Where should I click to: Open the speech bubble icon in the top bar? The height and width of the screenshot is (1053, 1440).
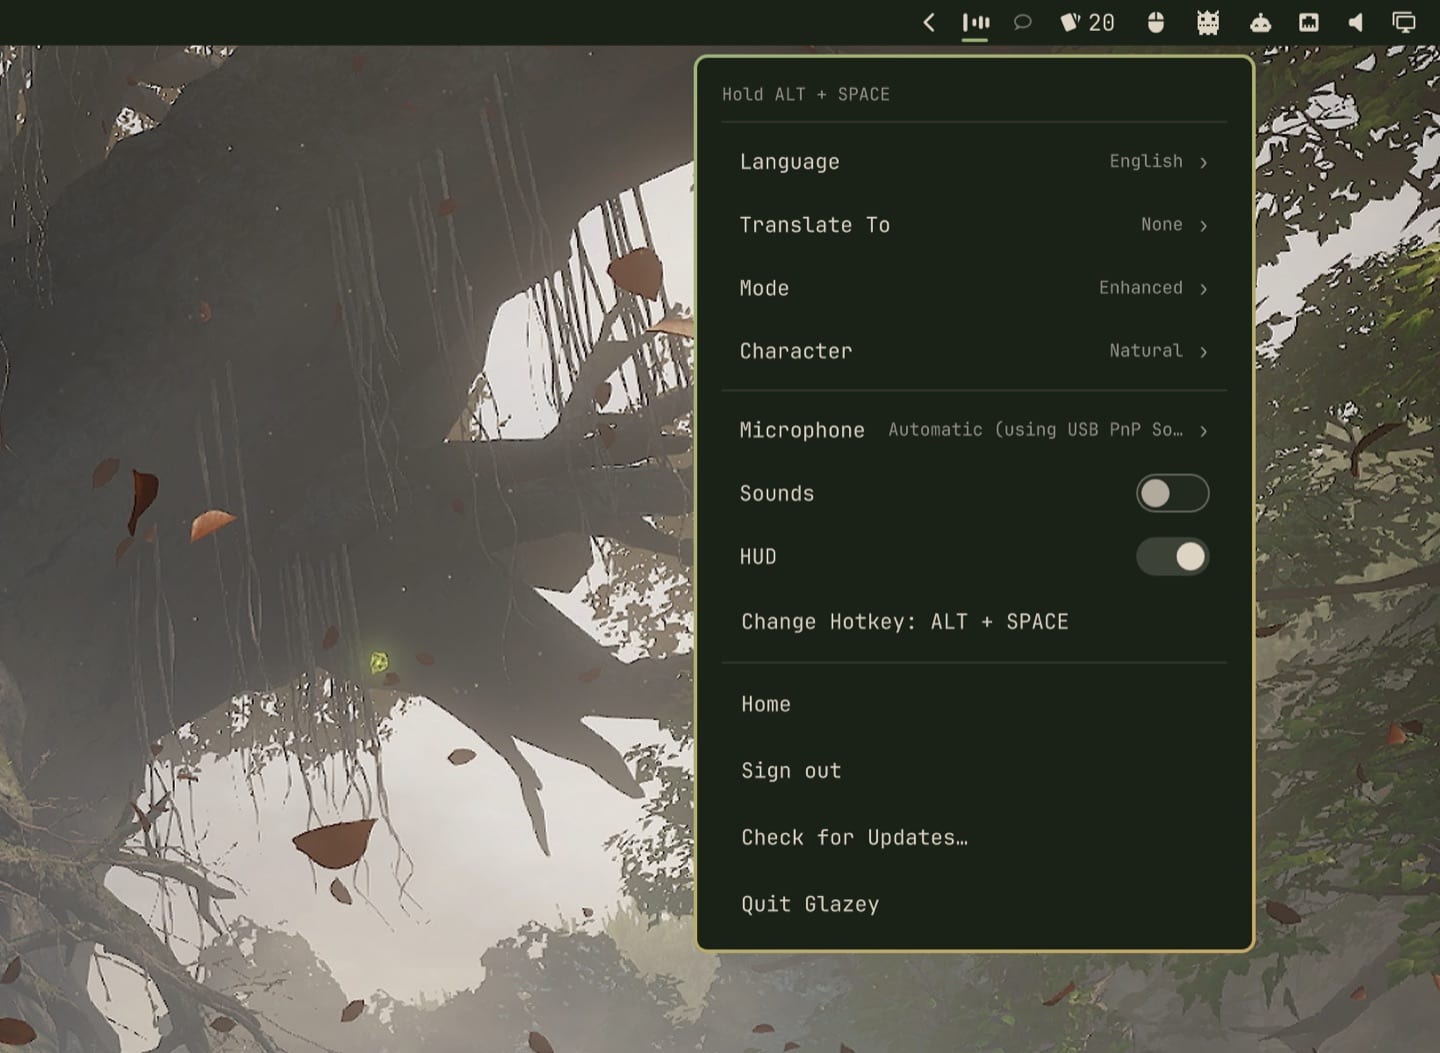pyautogui.click(x=1022, y=22)
